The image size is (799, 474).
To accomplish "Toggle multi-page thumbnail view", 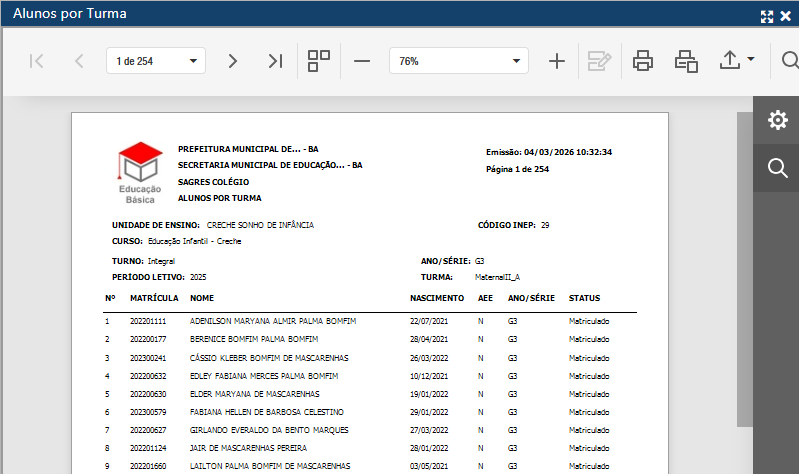I will [319, 61].
